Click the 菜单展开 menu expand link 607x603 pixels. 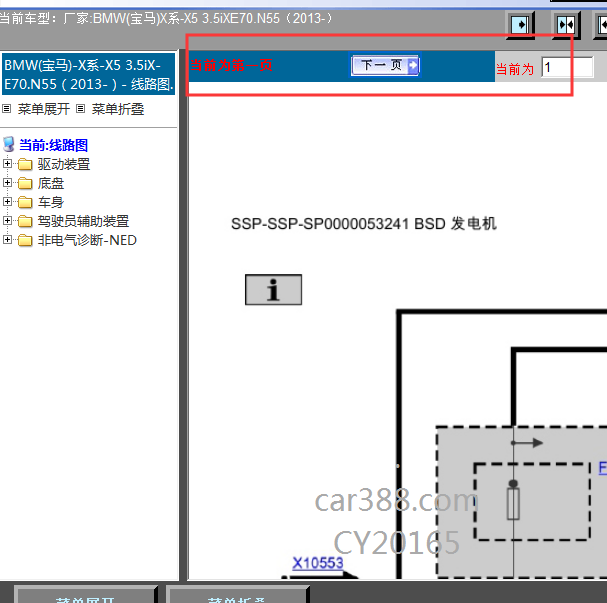point(44,109)
